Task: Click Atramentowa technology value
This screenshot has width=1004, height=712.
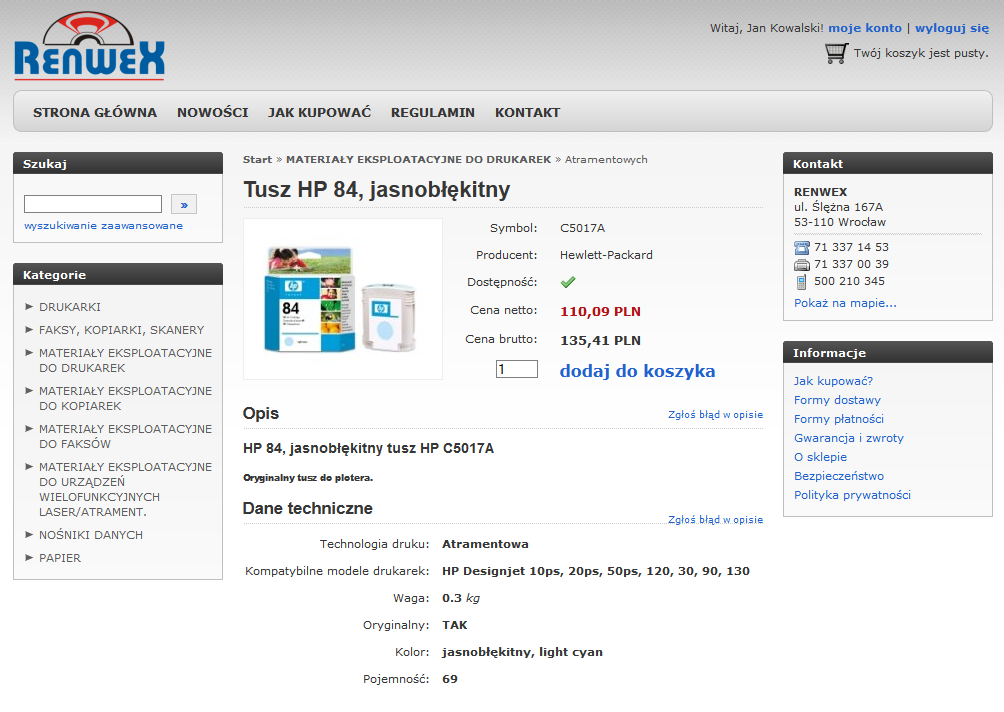Action: pos(485,544)
